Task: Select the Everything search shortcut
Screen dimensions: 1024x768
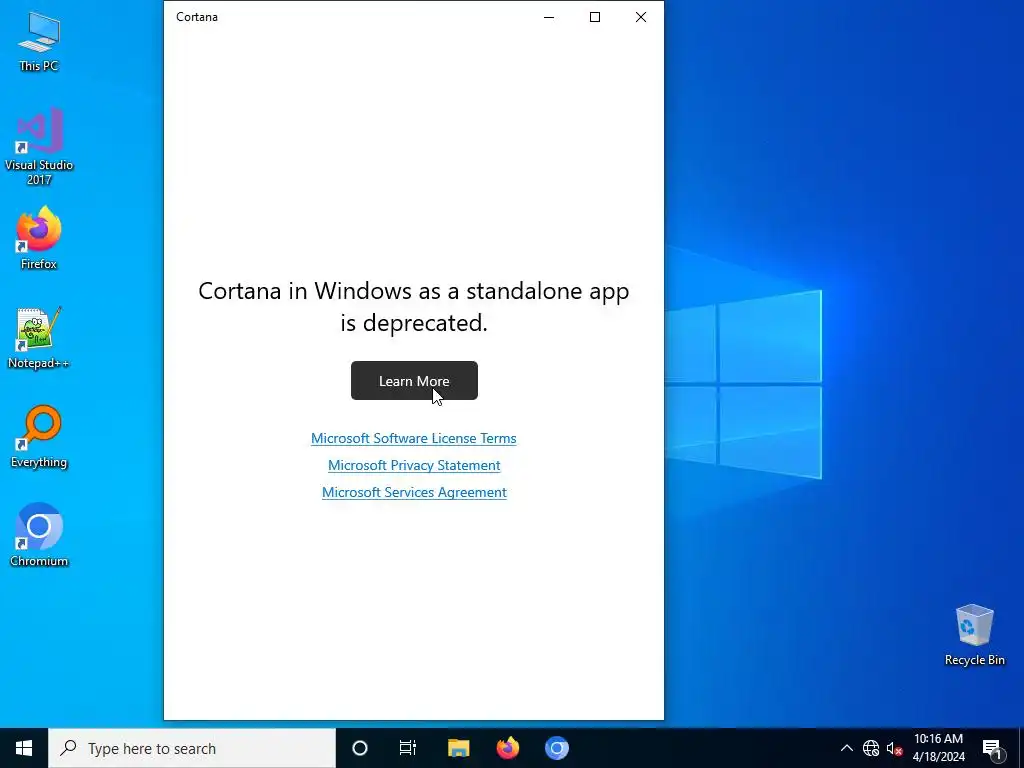Action: tap(39, 437)
